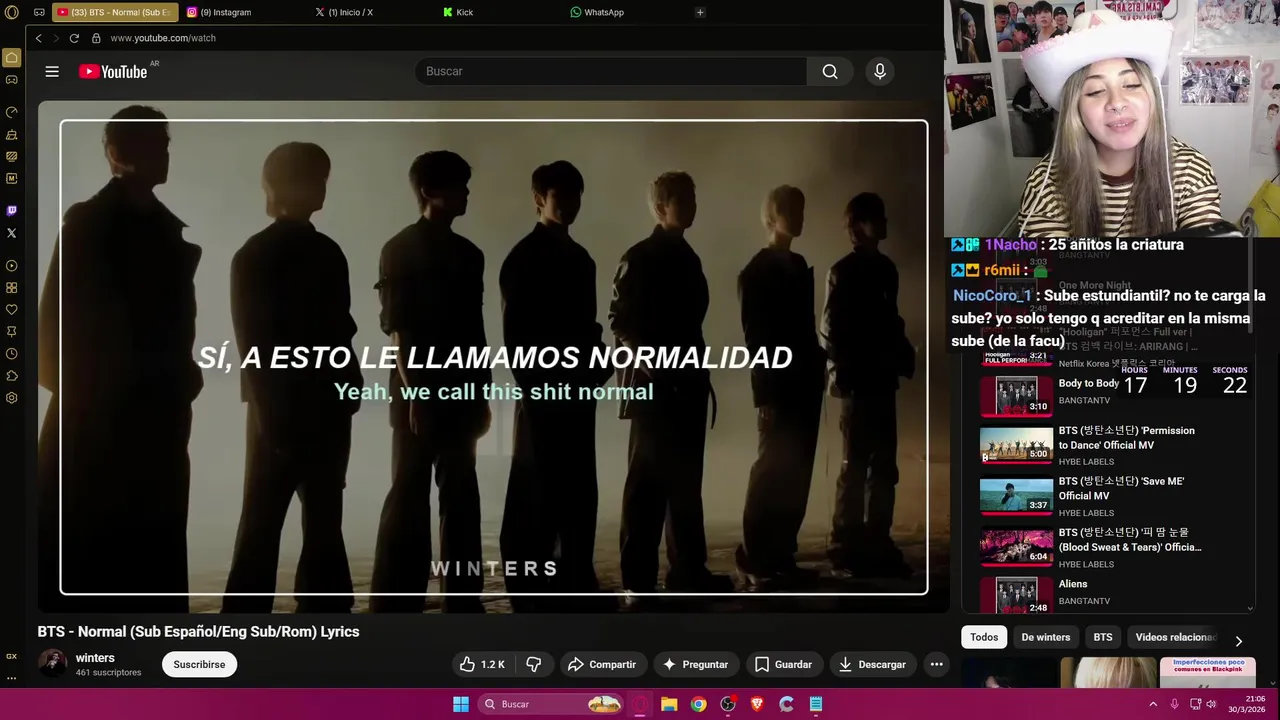
Task: Open the winters channel name link
Action: tap(95, 658)
